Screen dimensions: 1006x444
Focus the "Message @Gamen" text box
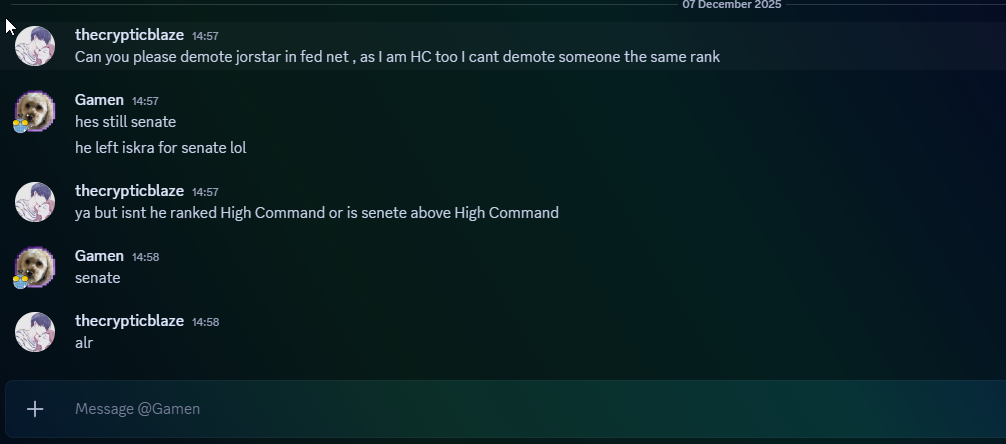pyautogui.click(x=500, y=409)
